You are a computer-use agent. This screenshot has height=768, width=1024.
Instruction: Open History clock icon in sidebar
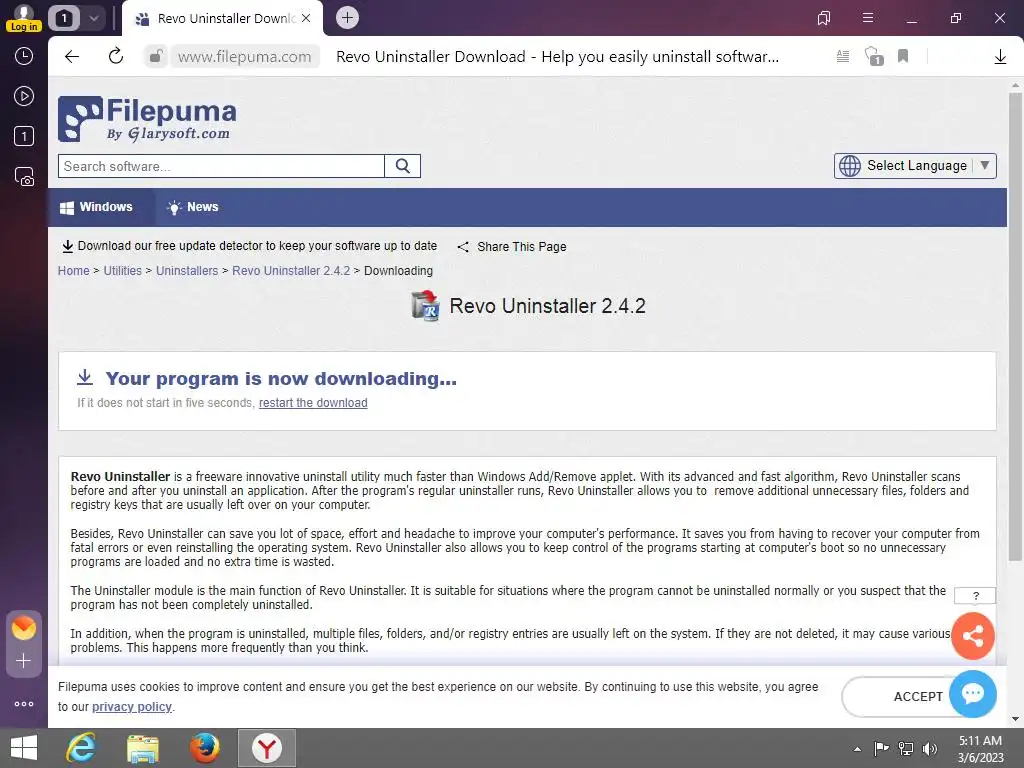pyautogui.click(x=24, y=56)
